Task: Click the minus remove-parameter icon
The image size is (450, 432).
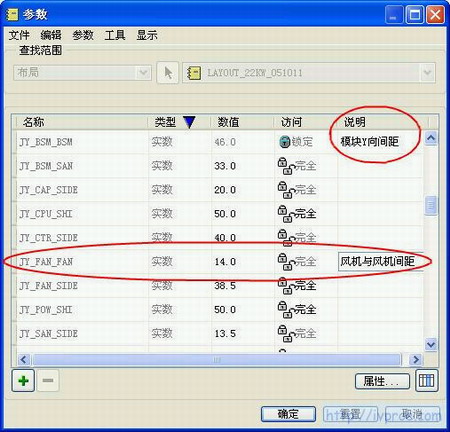Action: (48, 380)
